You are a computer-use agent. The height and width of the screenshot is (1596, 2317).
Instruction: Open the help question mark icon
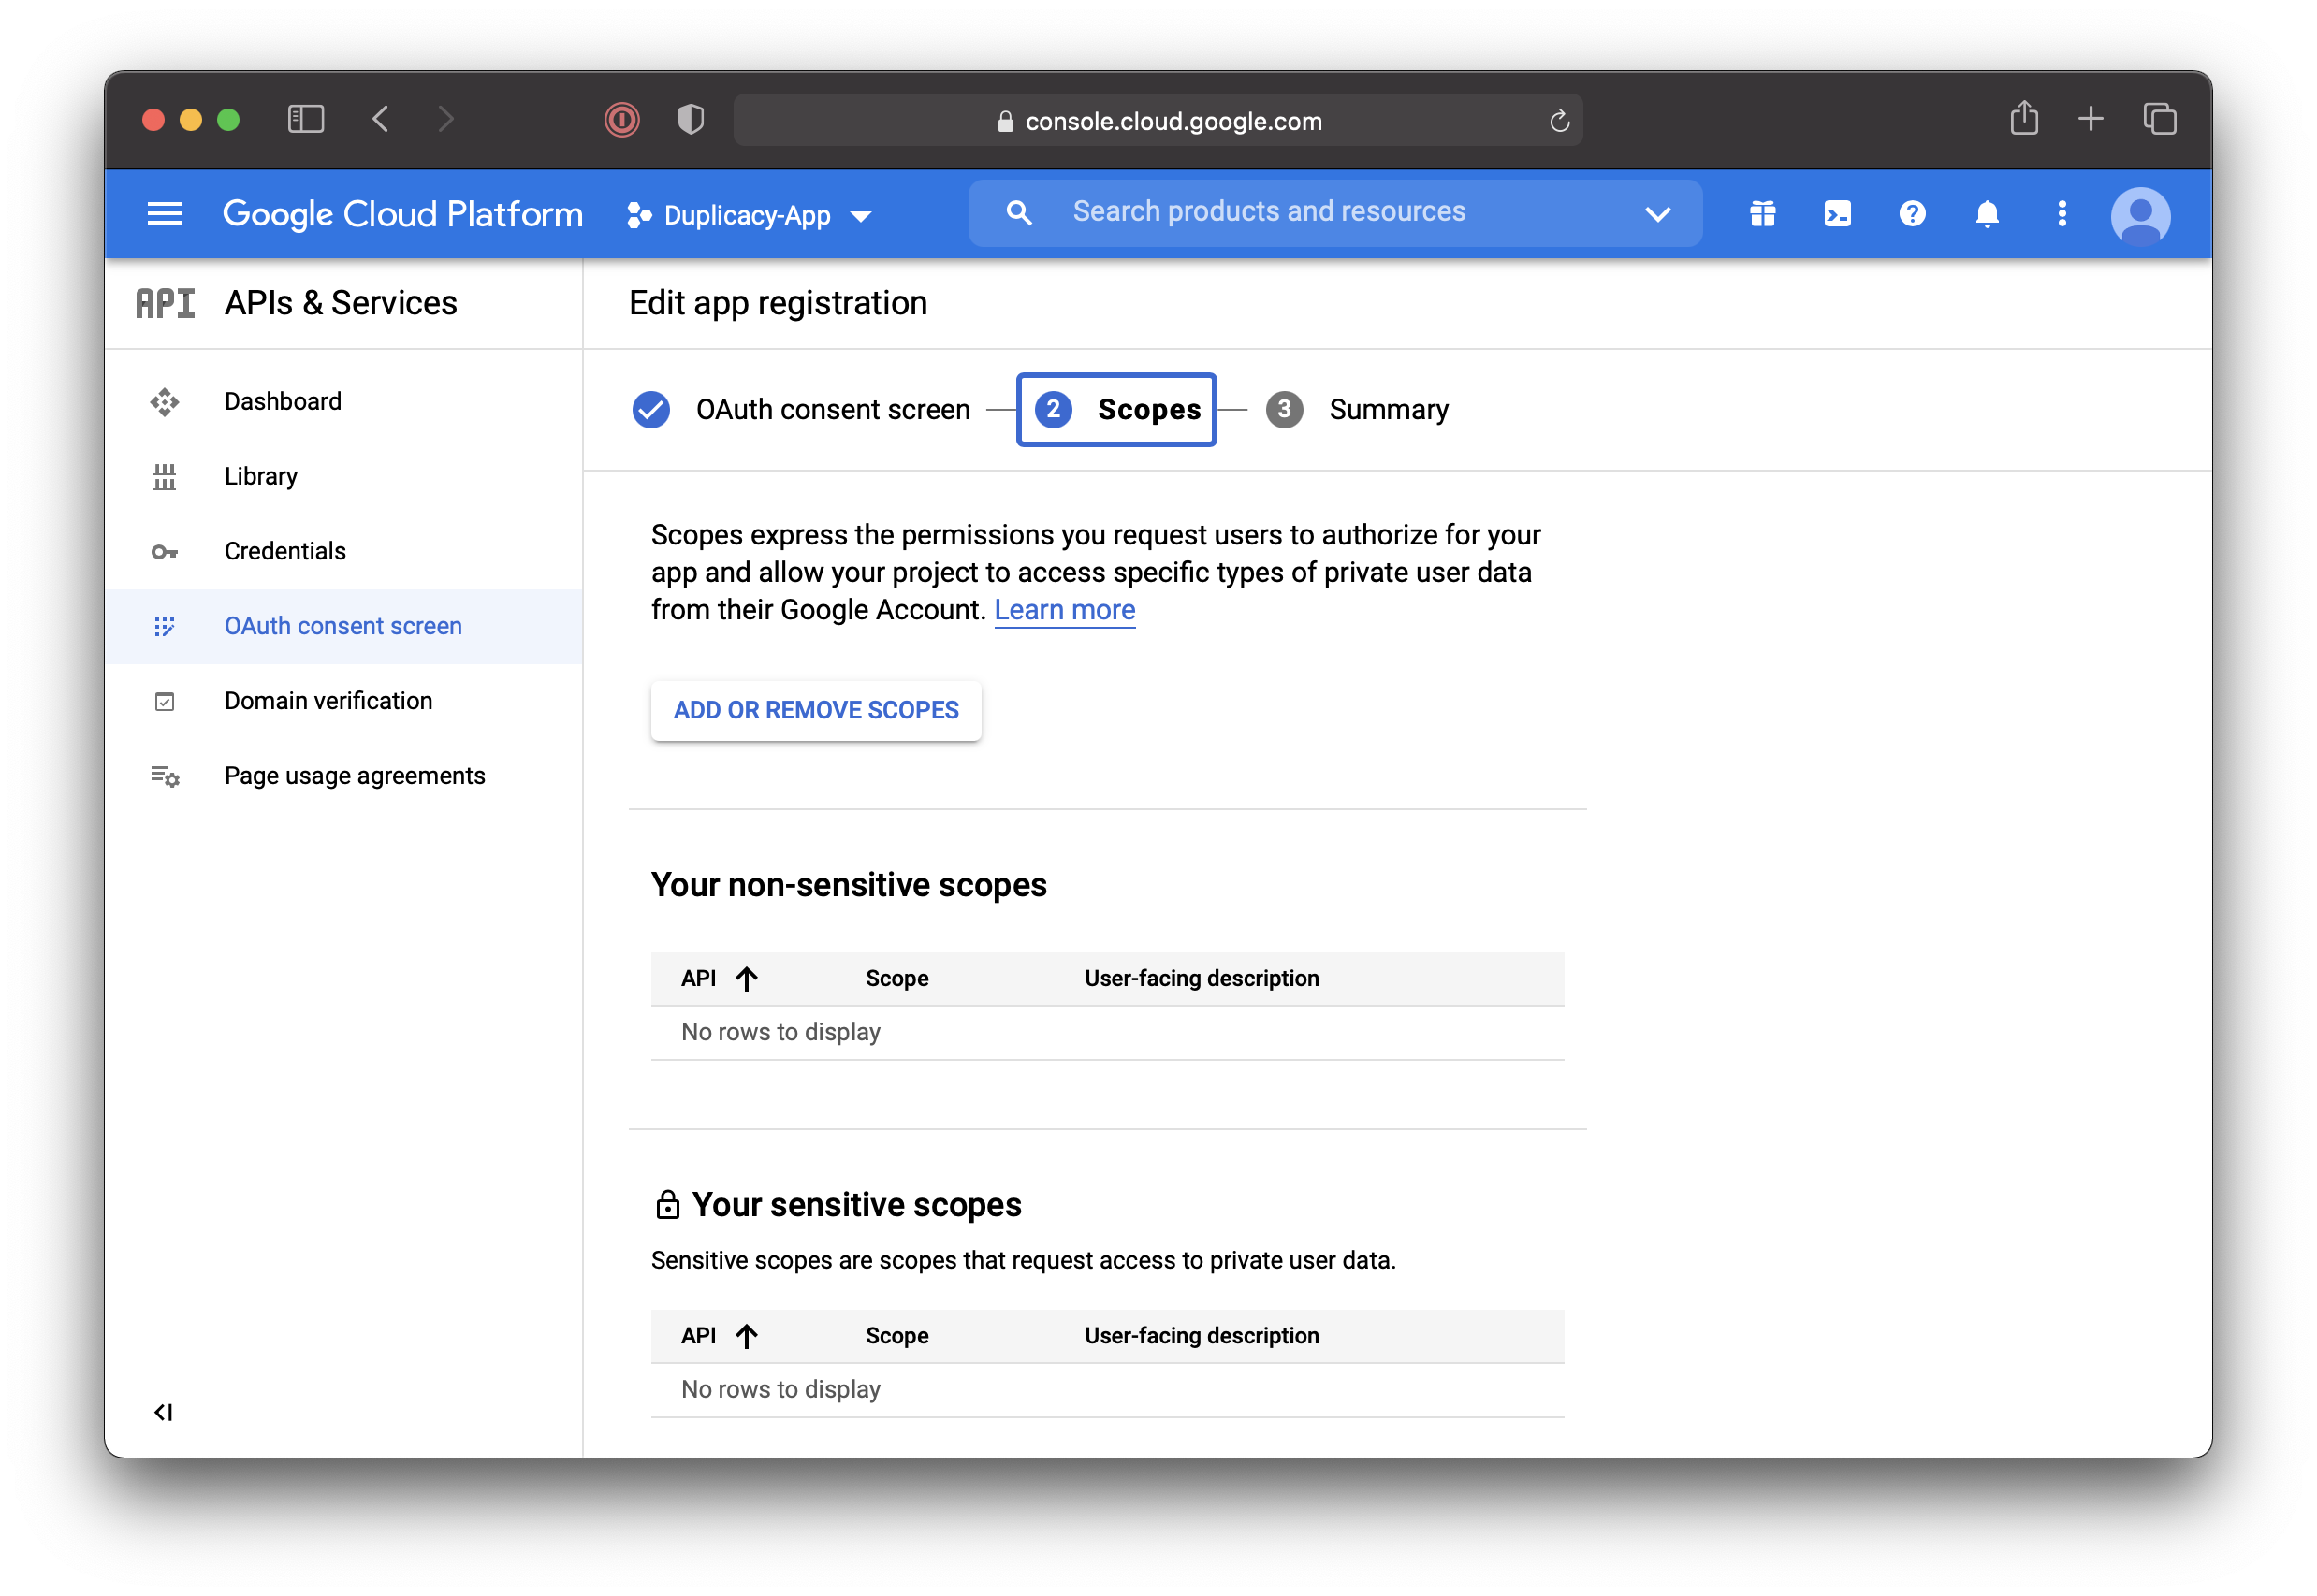coord(1912,214)
